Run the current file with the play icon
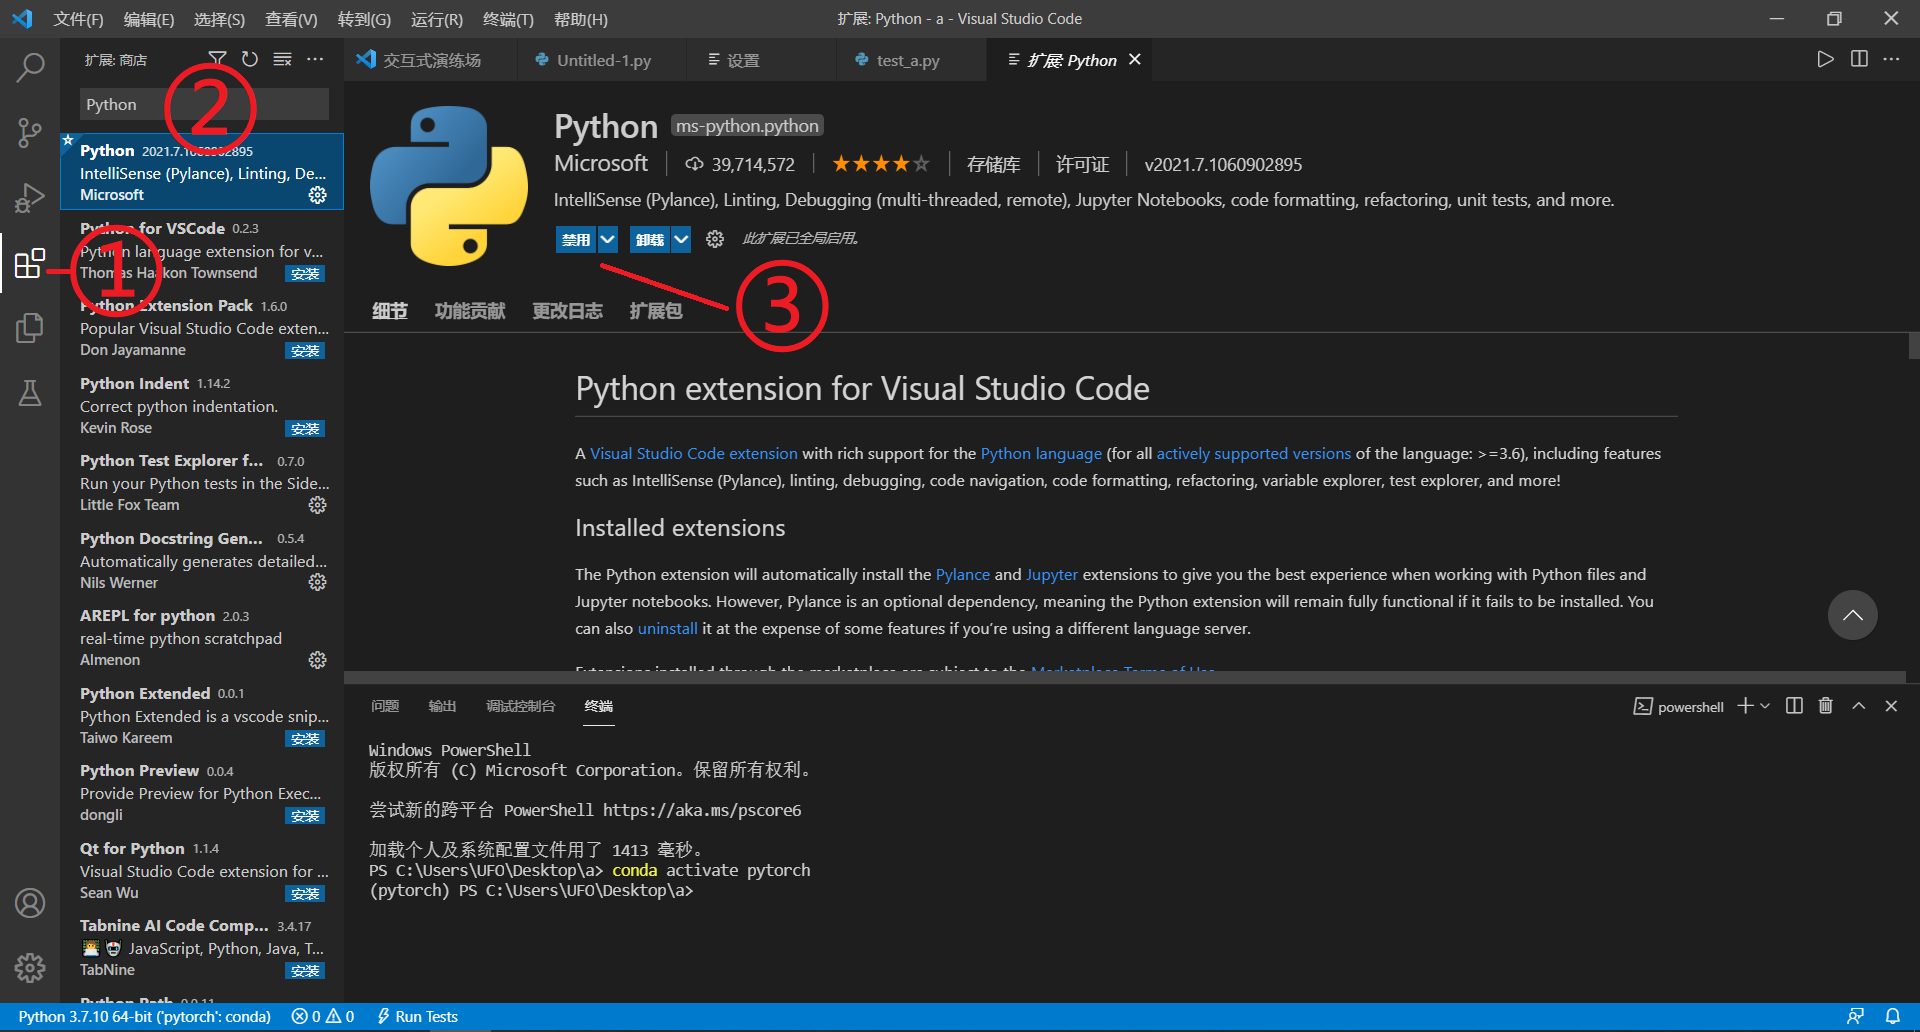This screenshot has height=1032, width=1920. point(1824,58)
